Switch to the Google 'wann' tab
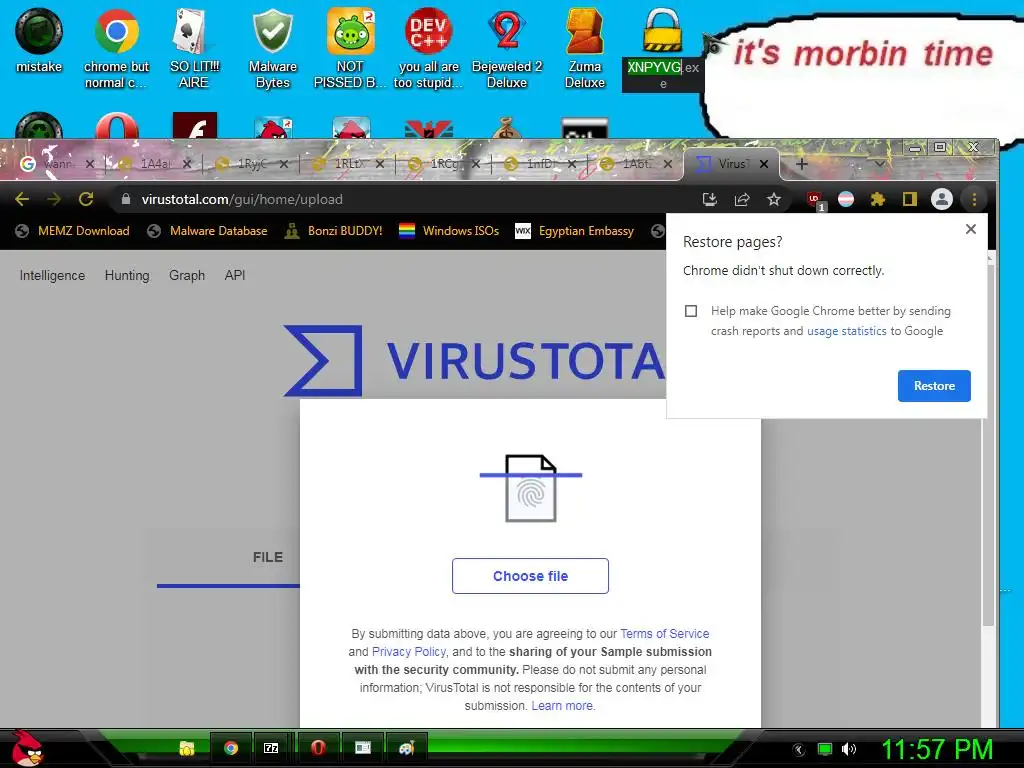The height and width of the screenshot is (768, 1024). [x=57, y=164]
